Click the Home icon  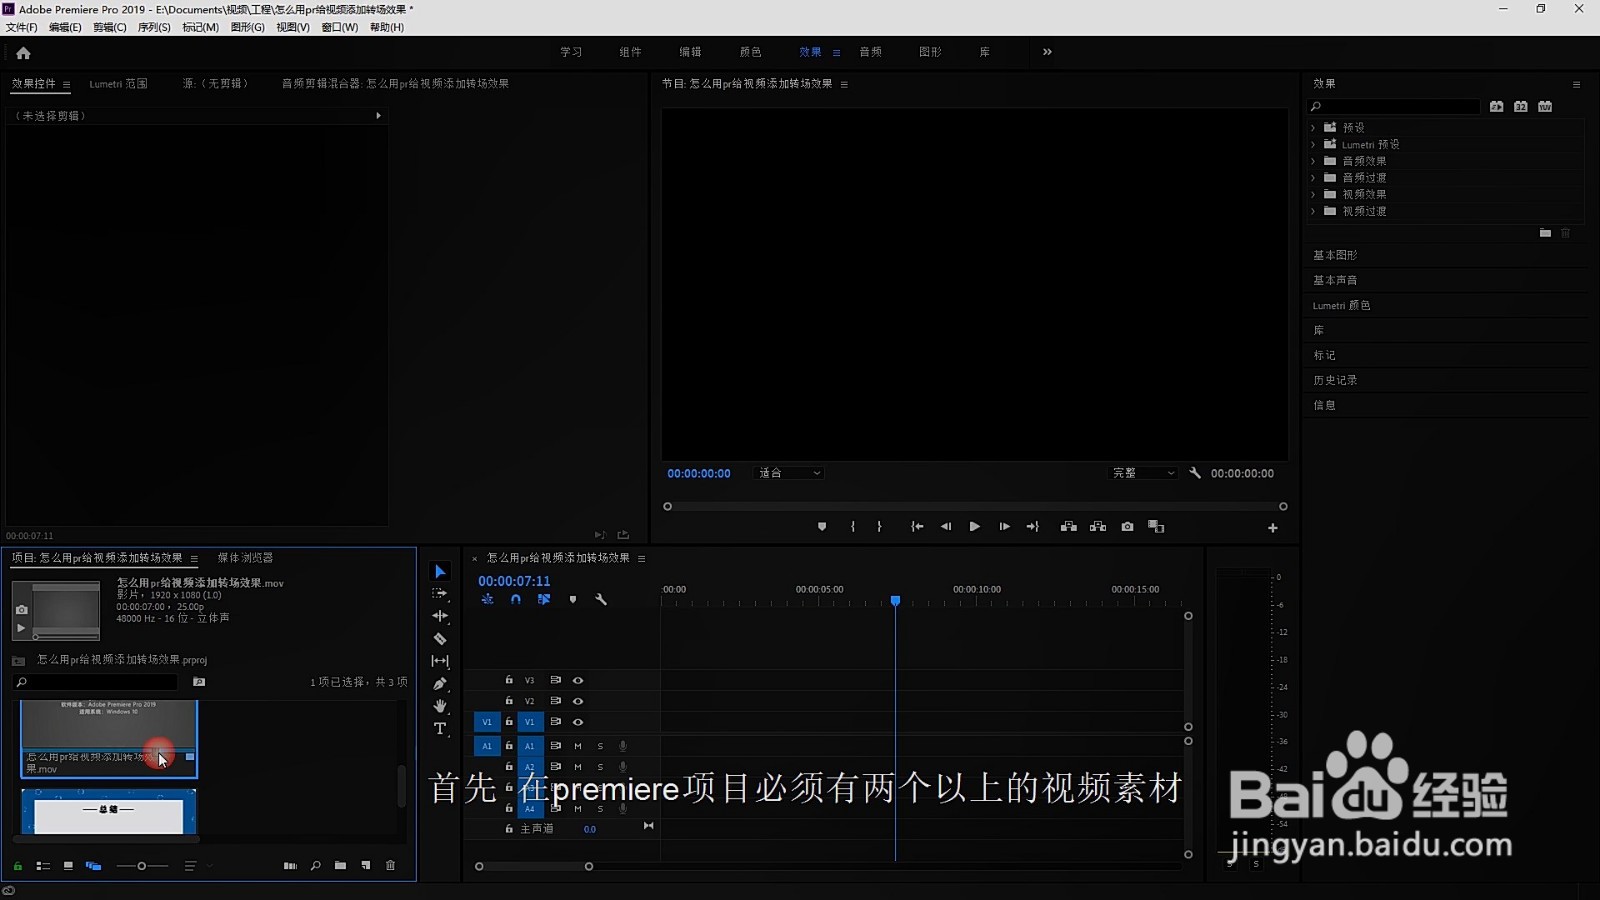point(23,53)
